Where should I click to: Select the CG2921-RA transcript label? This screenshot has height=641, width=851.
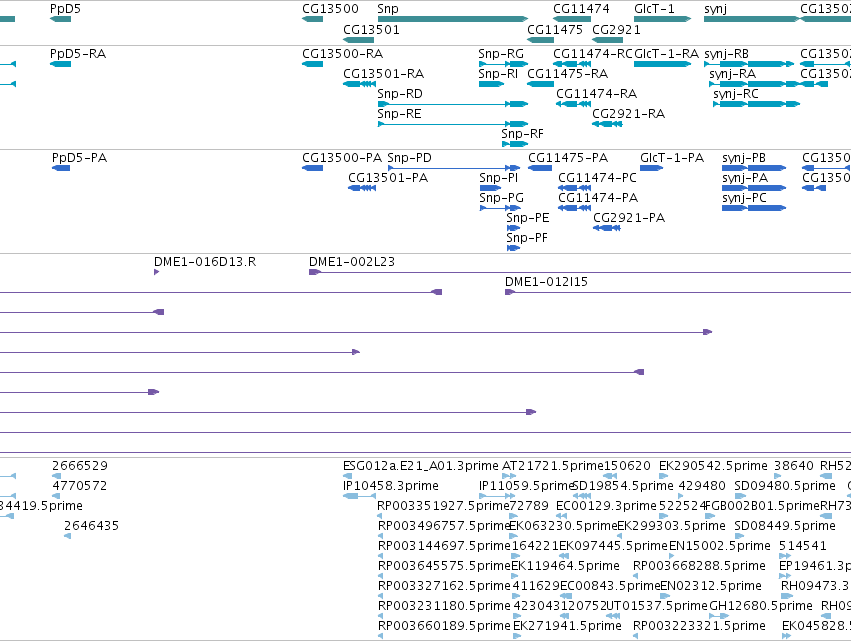[628, 114]
